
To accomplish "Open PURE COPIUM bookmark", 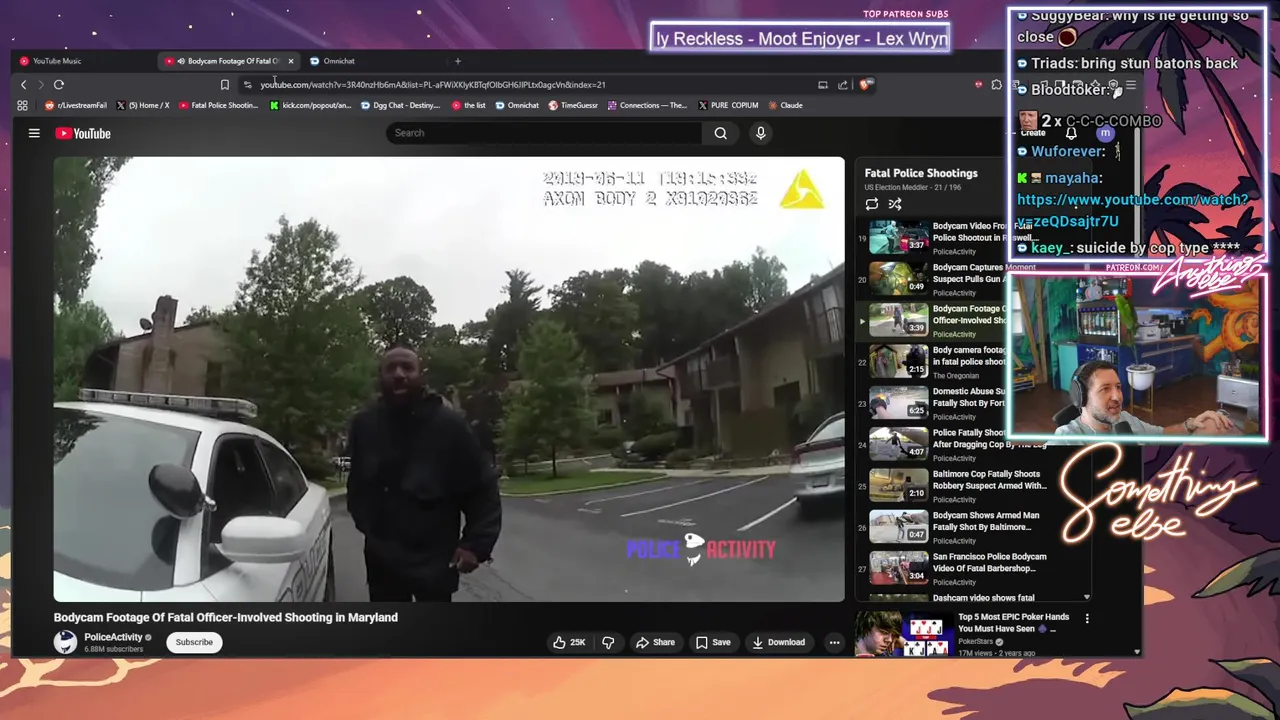I will (728, 105).
